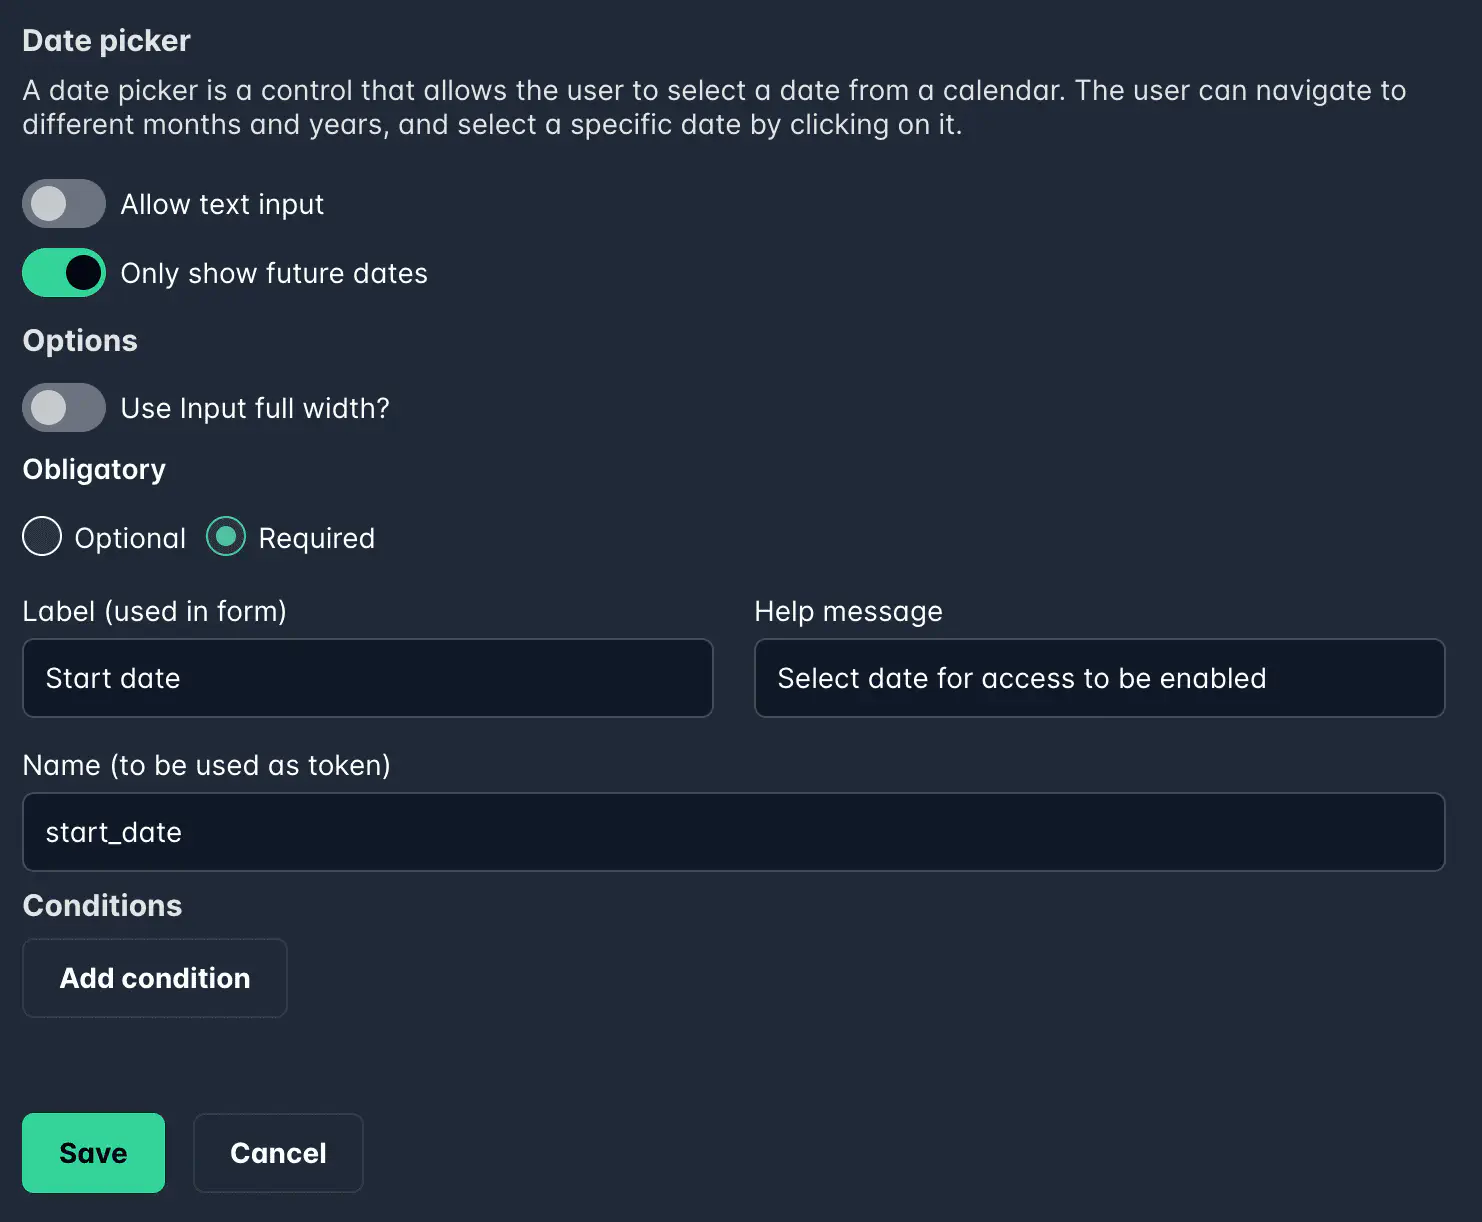This screenshot has height=1222, width=1482.
Task: Turn on Use Input full width option
Action: [63, 407]
